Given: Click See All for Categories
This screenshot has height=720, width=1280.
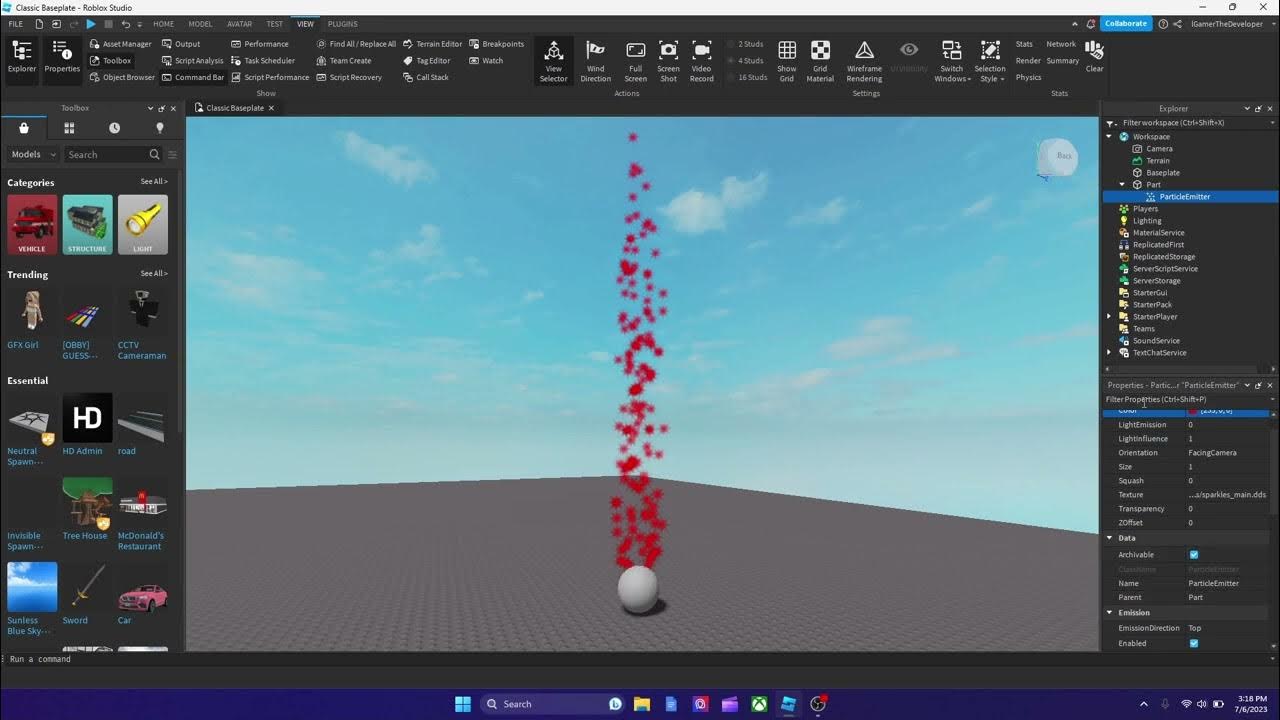Looking at the screenshot, I should click(x=154, y=182).
